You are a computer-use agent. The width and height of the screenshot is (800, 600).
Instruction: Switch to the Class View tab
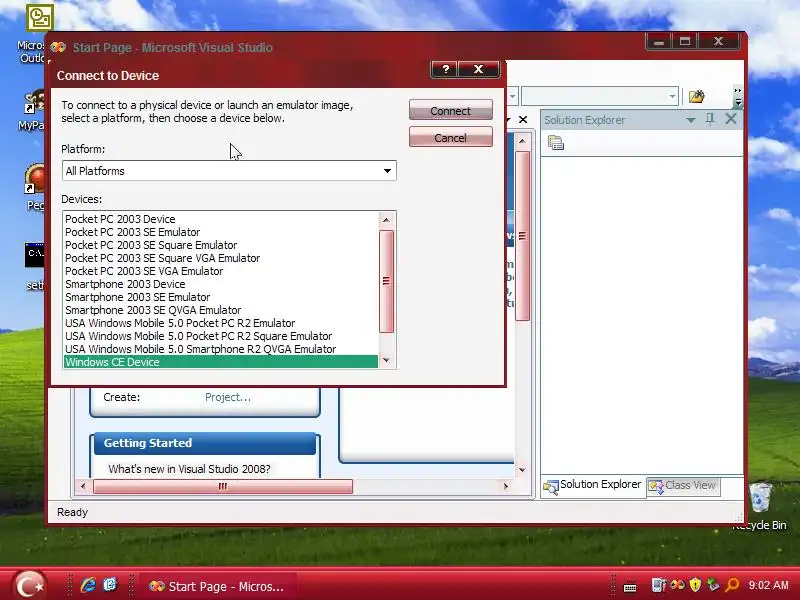click(x=683, y=485)
